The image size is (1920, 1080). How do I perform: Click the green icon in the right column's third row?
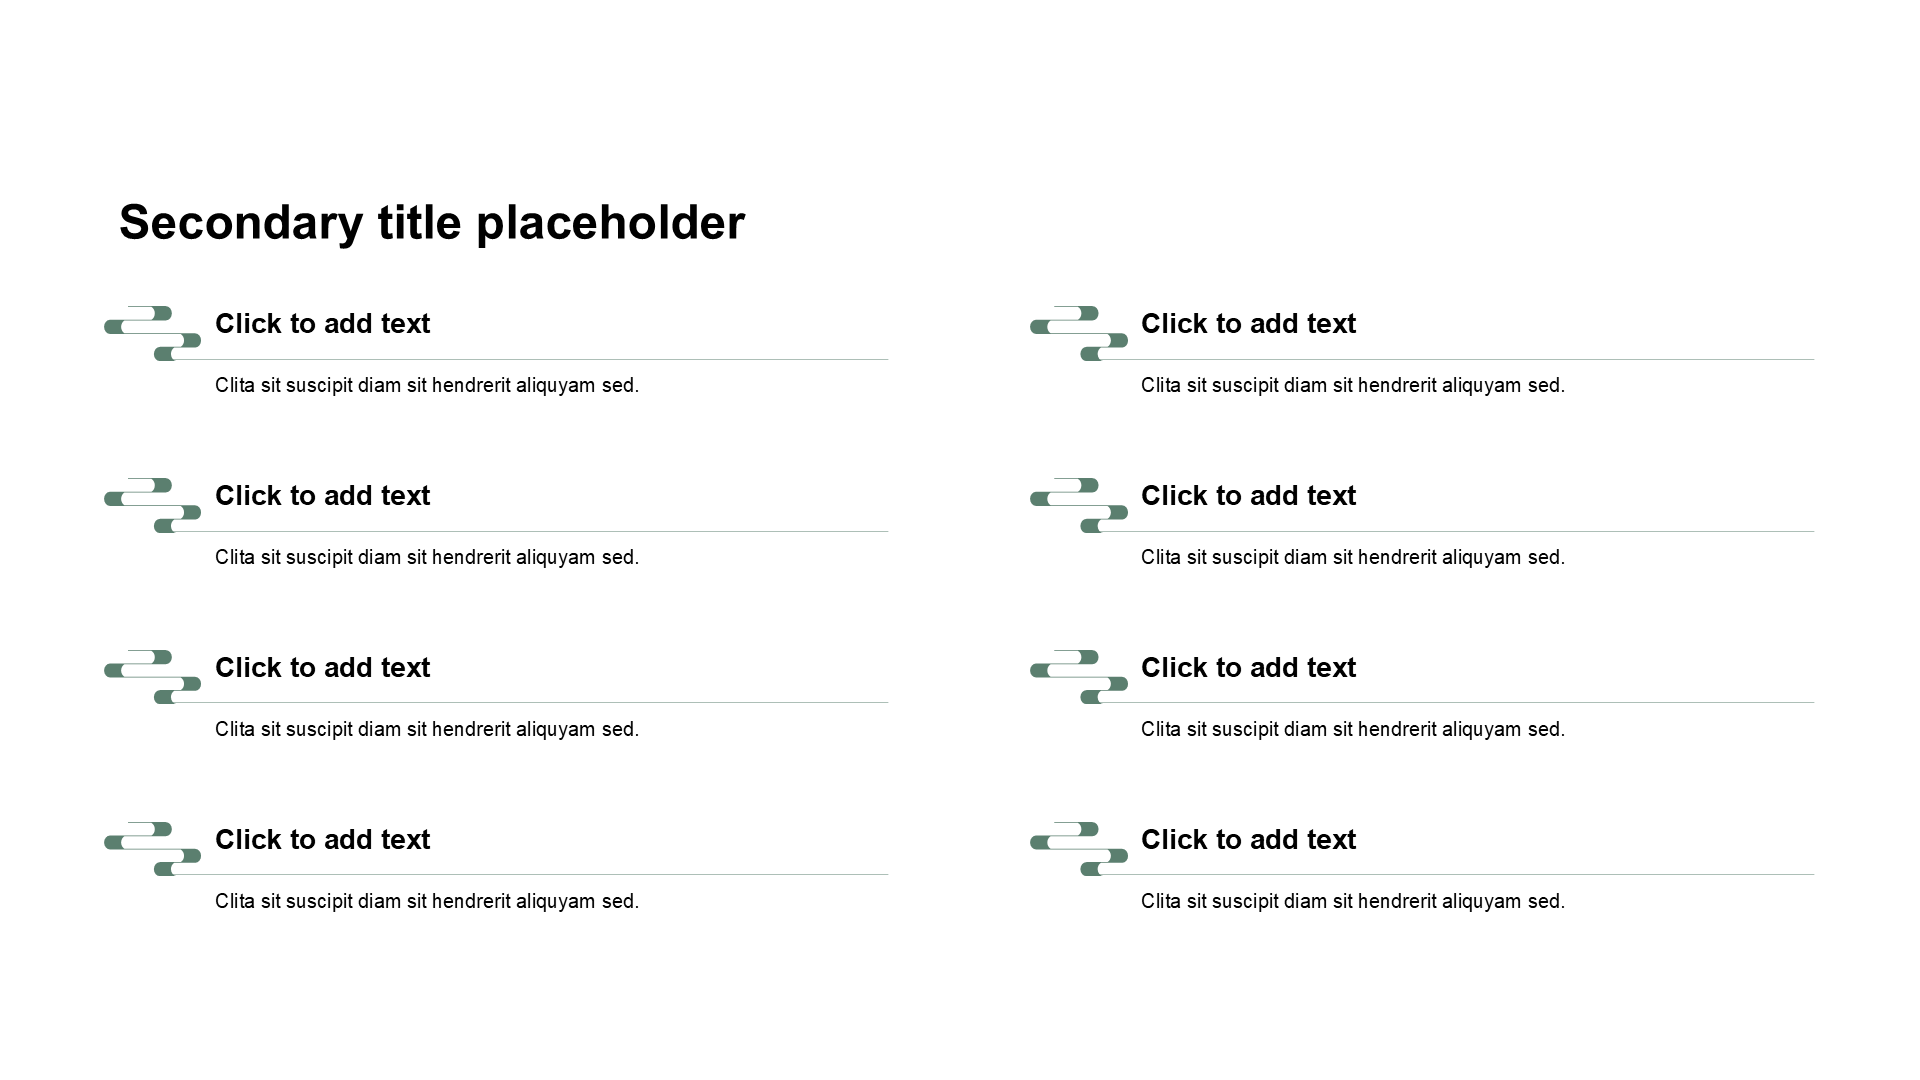(x=1078, y=677)
